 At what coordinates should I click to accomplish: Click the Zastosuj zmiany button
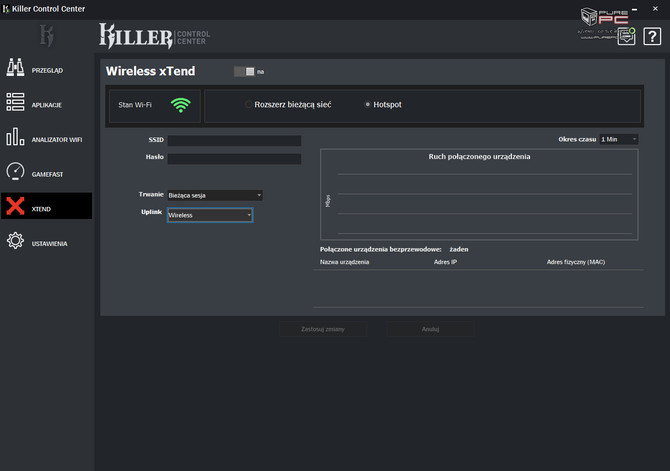point(323,329)
